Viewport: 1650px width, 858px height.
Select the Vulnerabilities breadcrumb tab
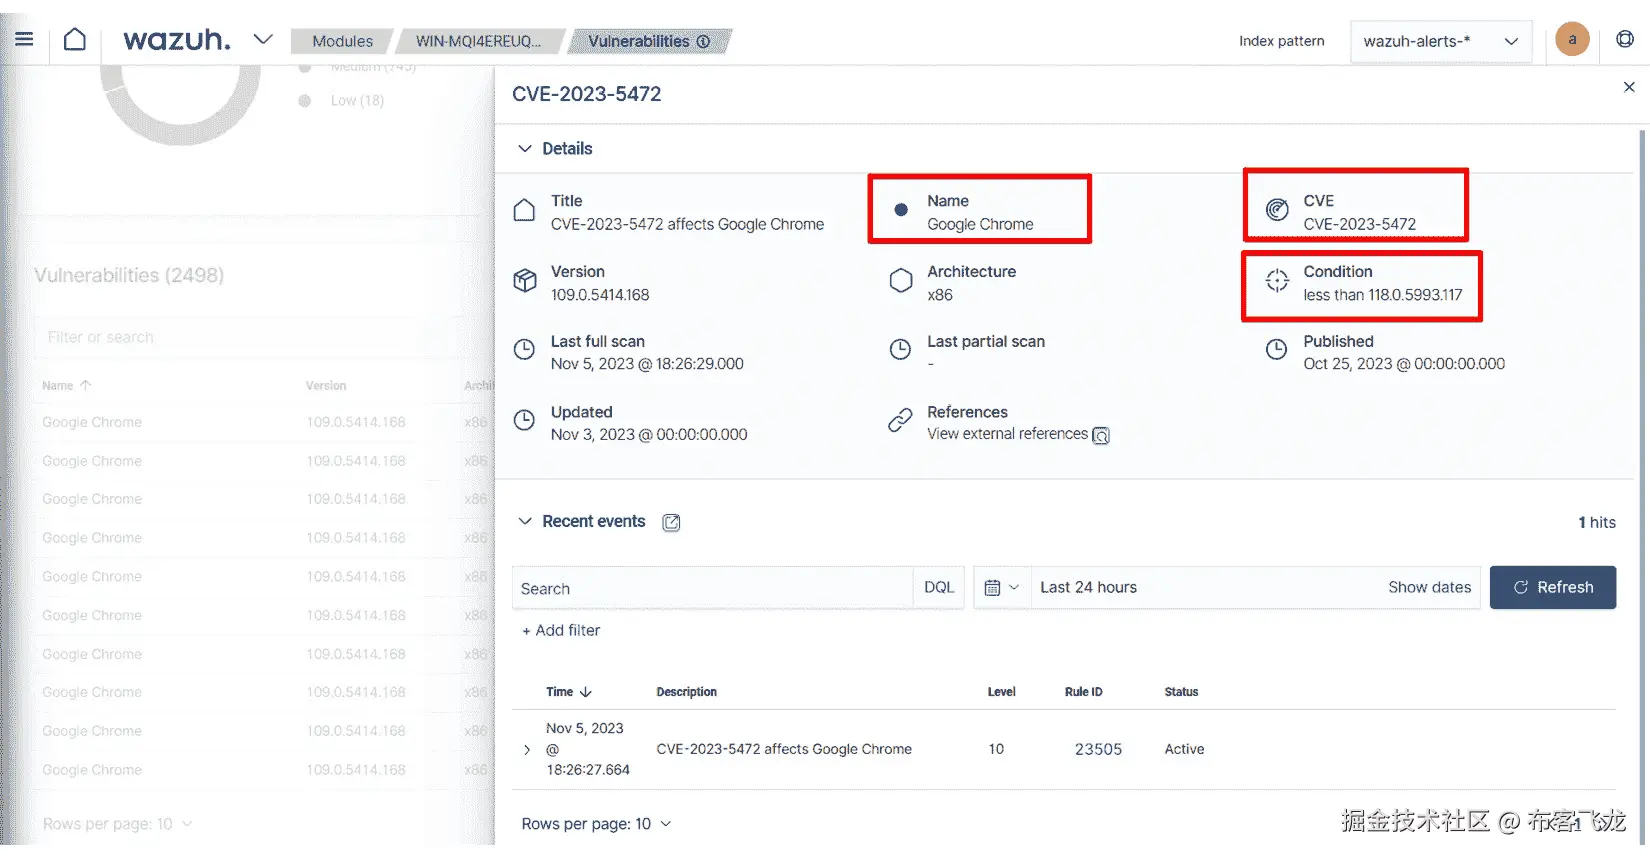[x=638, y=41]
